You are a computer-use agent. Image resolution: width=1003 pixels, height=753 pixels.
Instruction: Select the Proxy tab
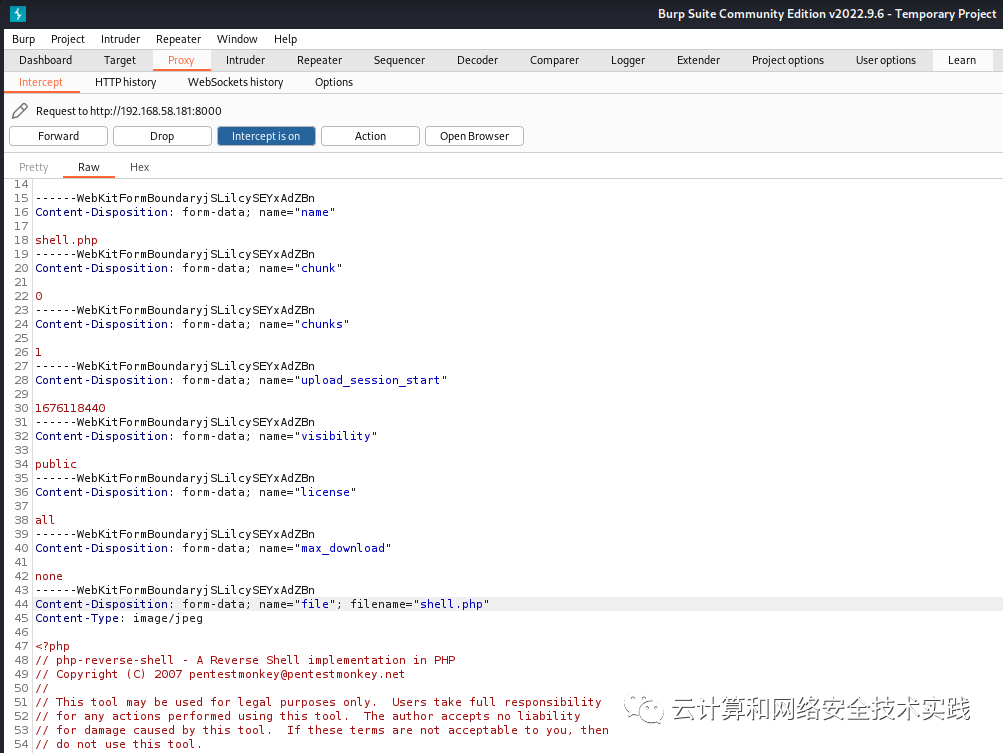[181, 60]
